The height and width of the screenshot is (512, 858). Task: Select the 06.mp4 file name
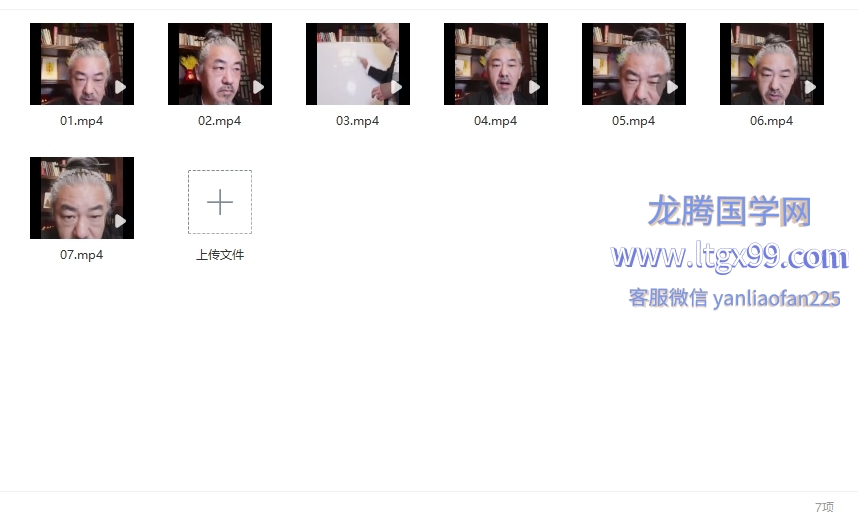coord(771,121)
